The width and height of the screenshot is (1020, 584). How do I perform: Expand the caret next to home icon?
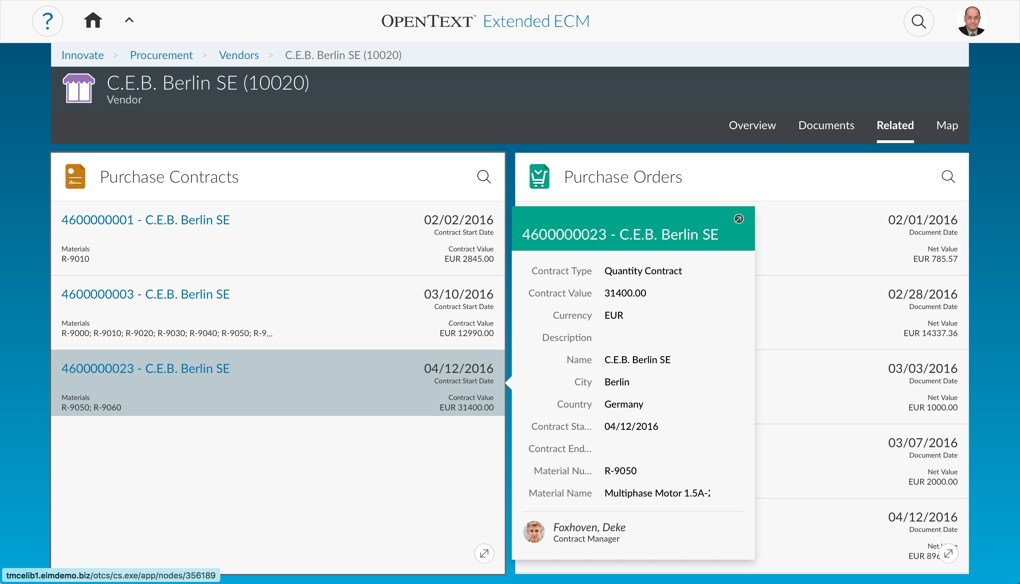click(129, 20)
